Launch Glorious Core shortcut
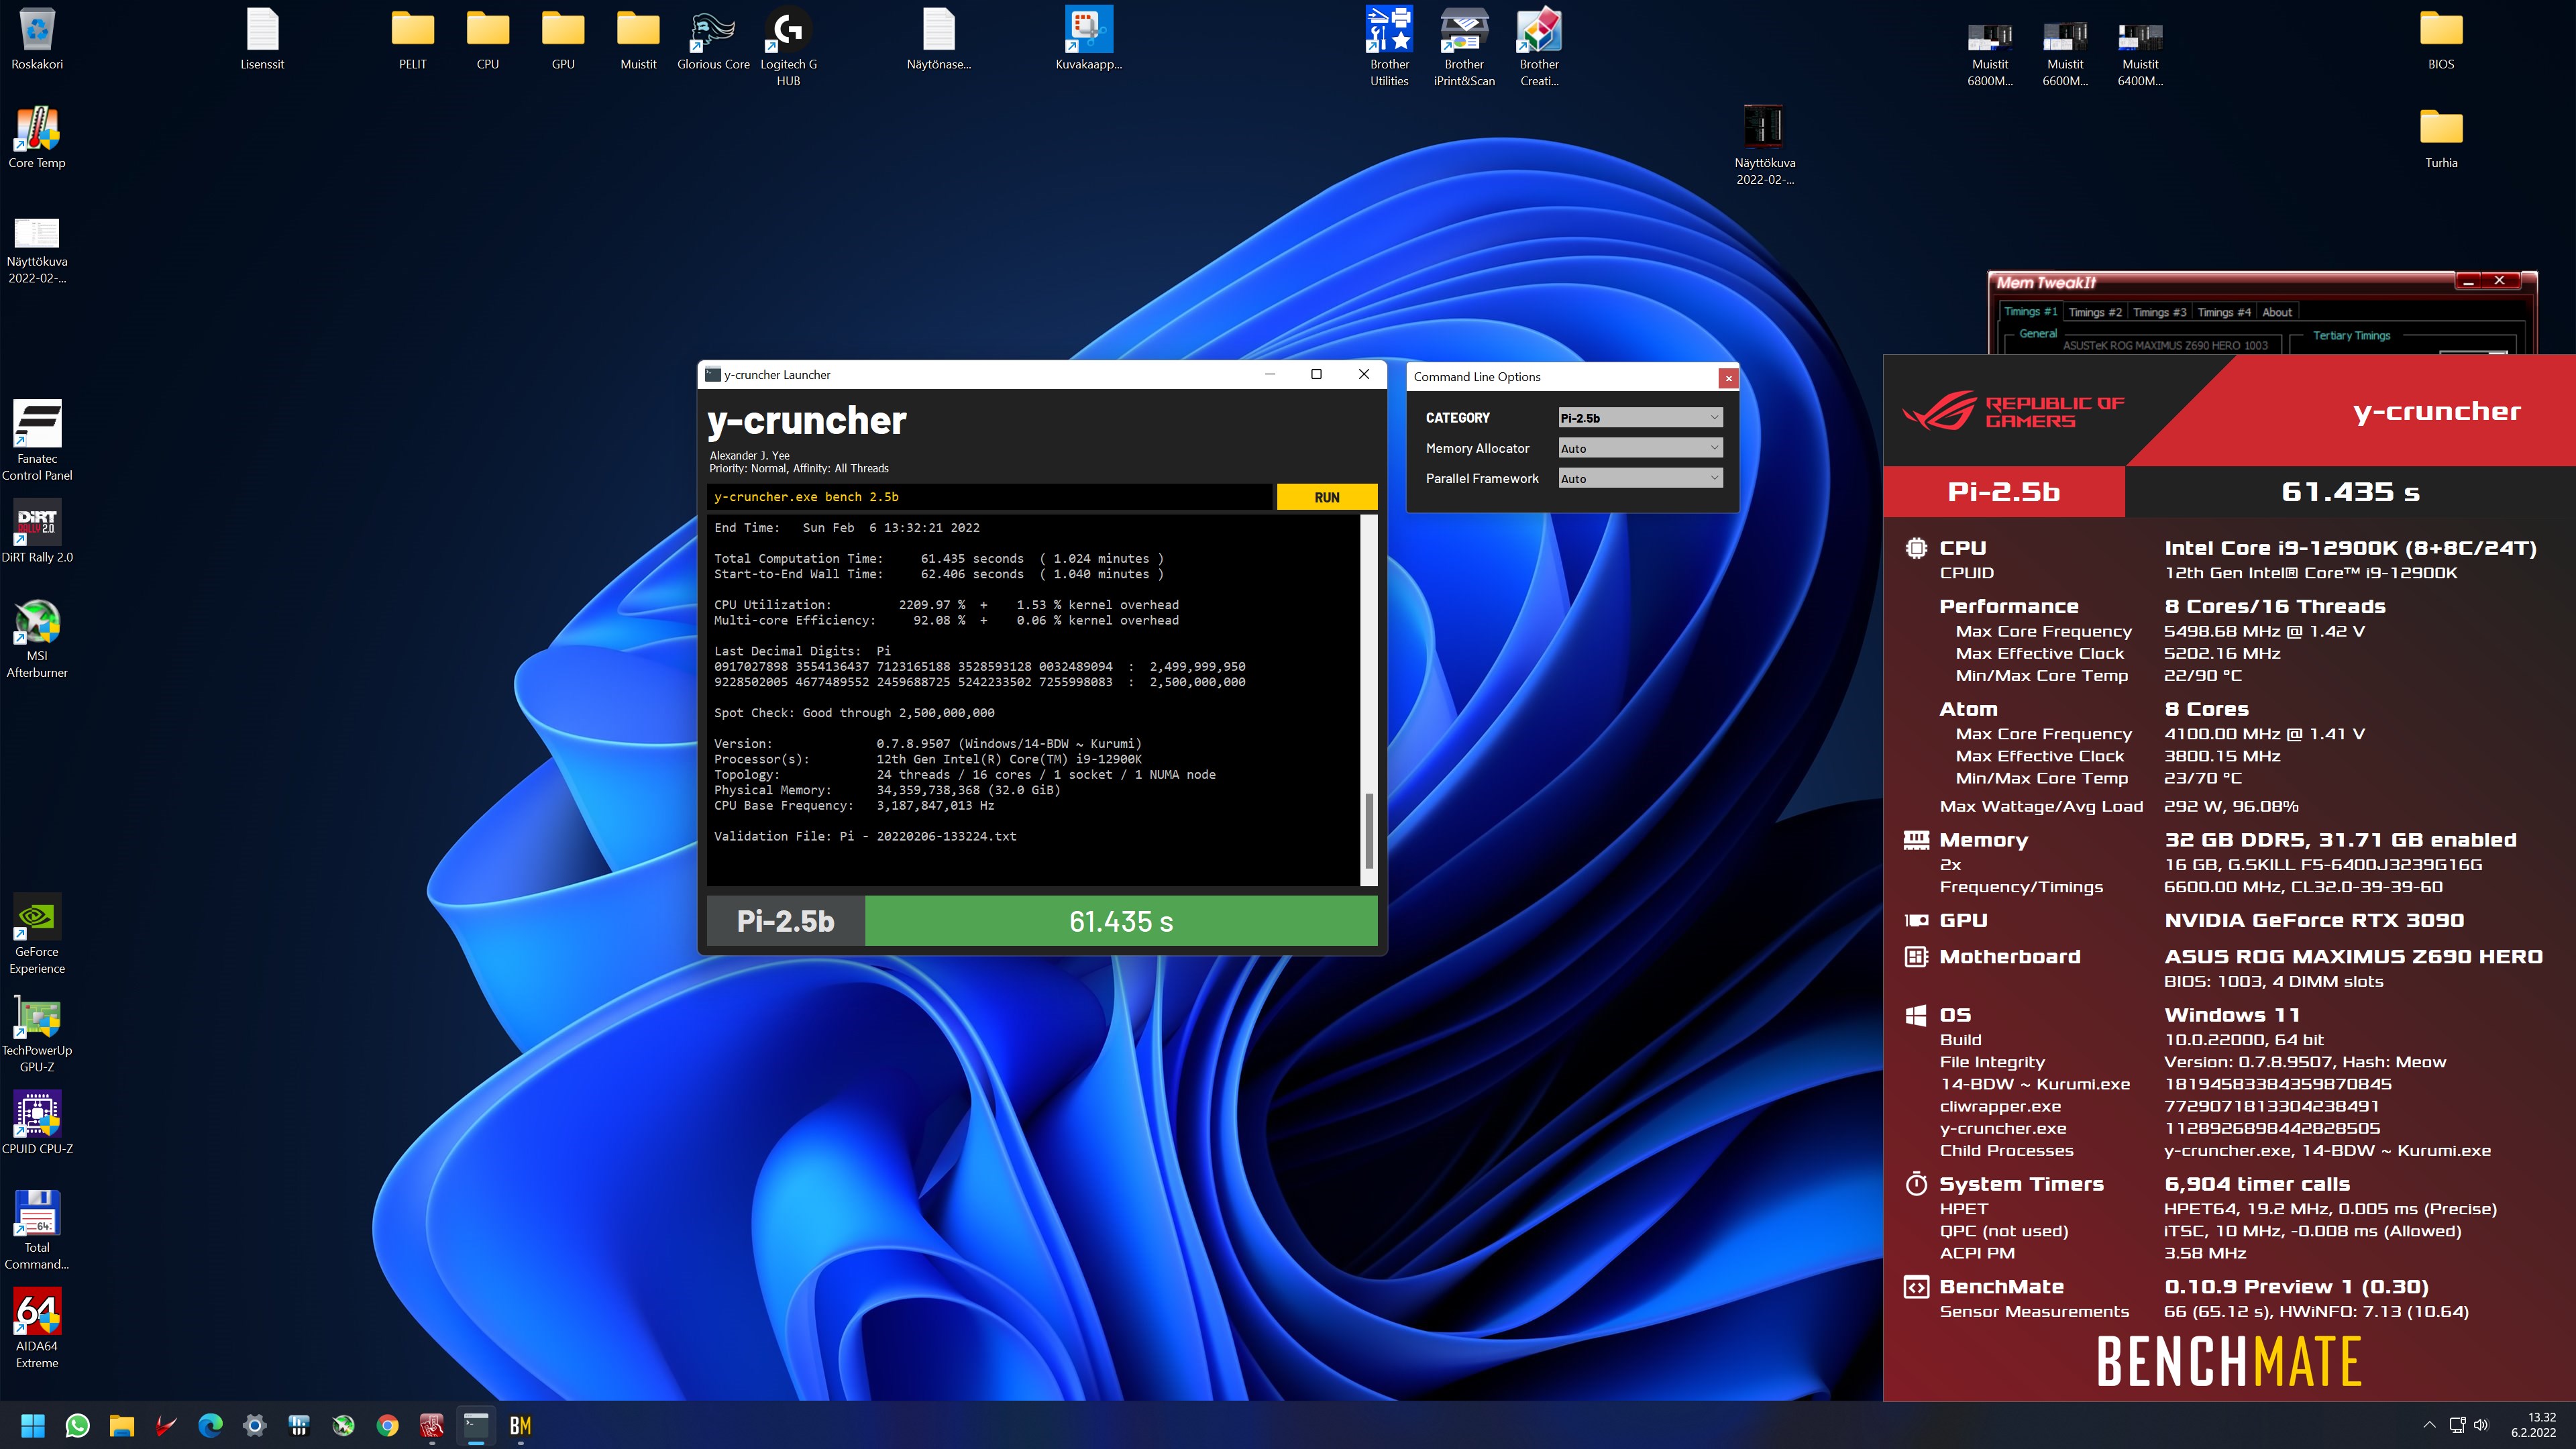The width and height of the screenshot is (2576, 1449). [x=713, y=38]
